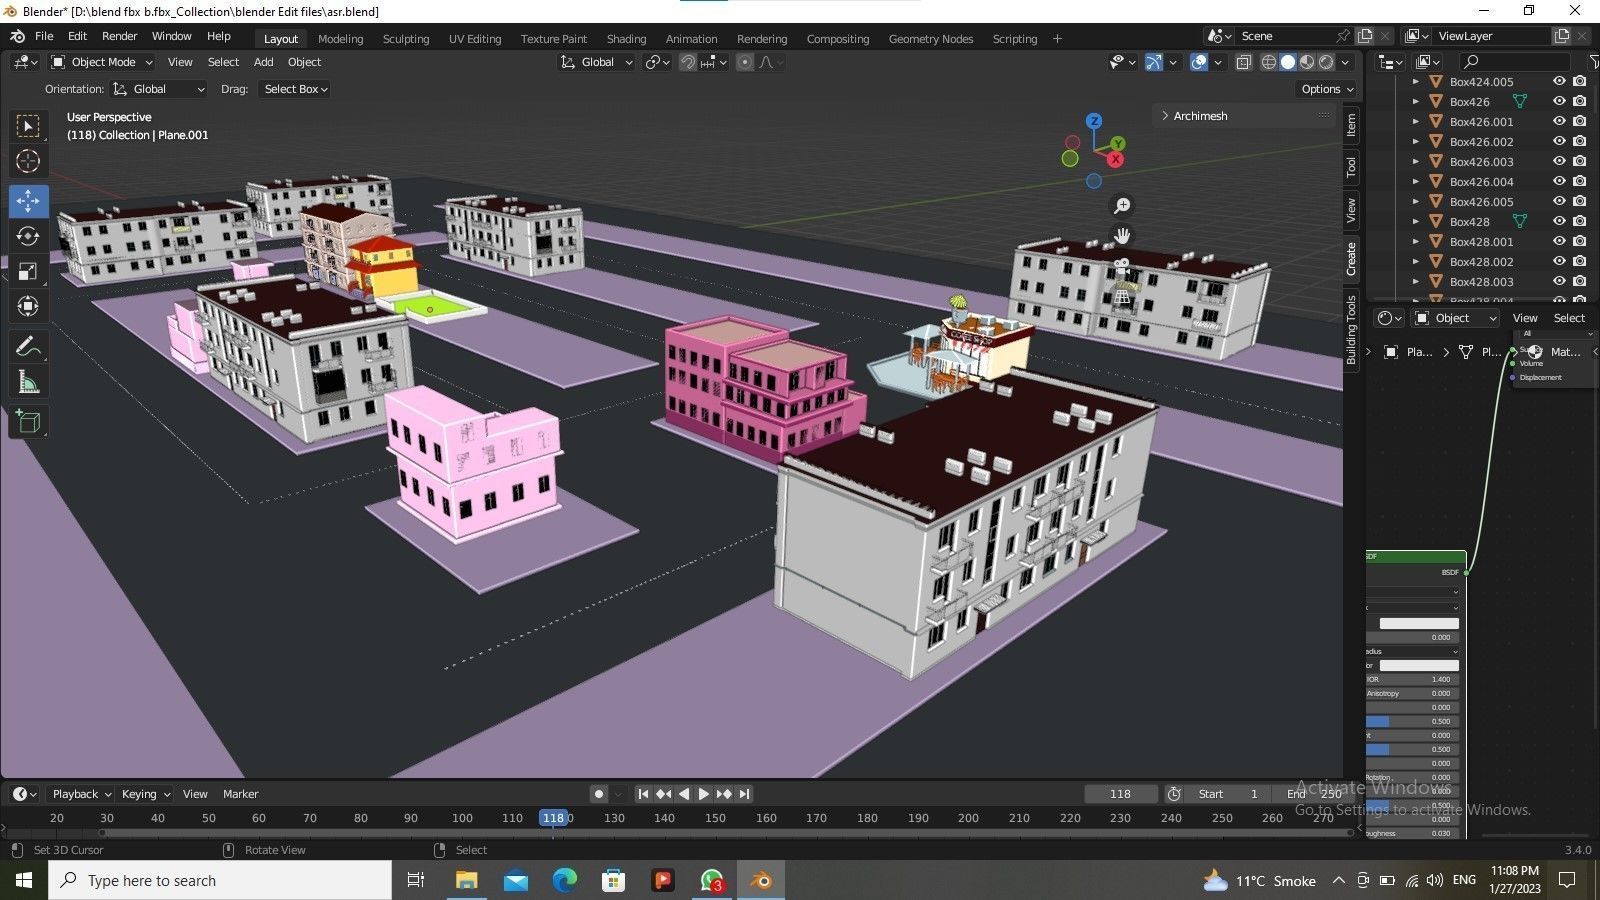Jump to next keyframe

[x=724, y=794]
